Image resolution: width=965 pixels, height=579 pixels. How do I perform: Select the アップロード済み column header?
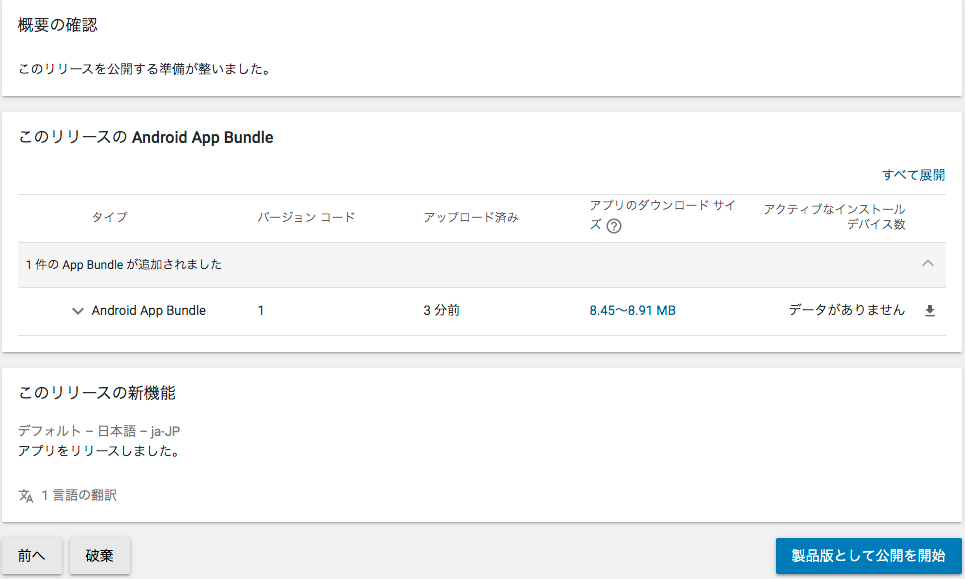471,217
